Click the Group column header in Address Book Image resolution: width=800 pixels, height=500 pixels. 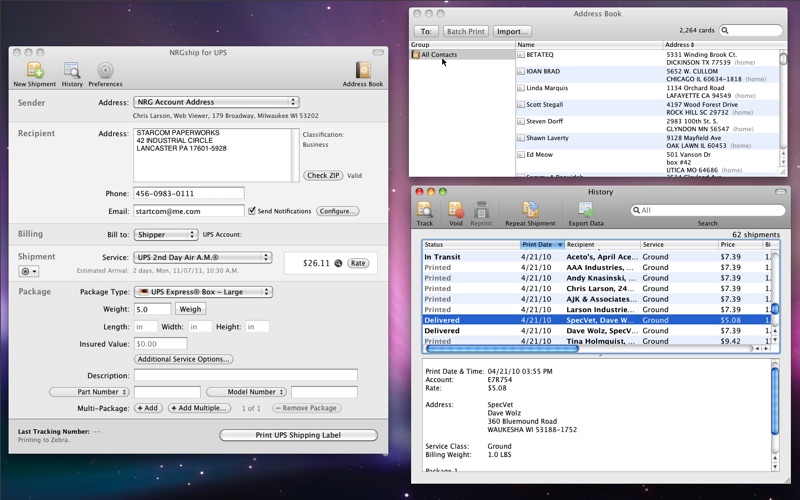tap(462, 45)
